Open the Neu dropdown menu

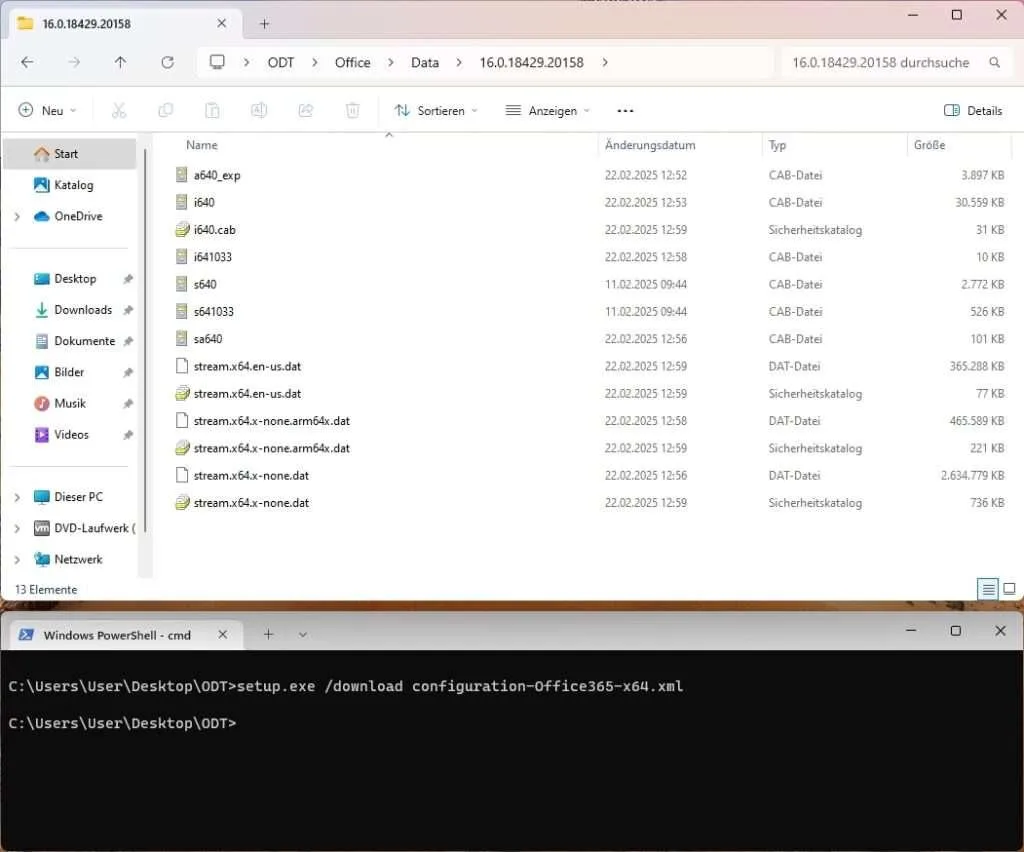[48, 111]
